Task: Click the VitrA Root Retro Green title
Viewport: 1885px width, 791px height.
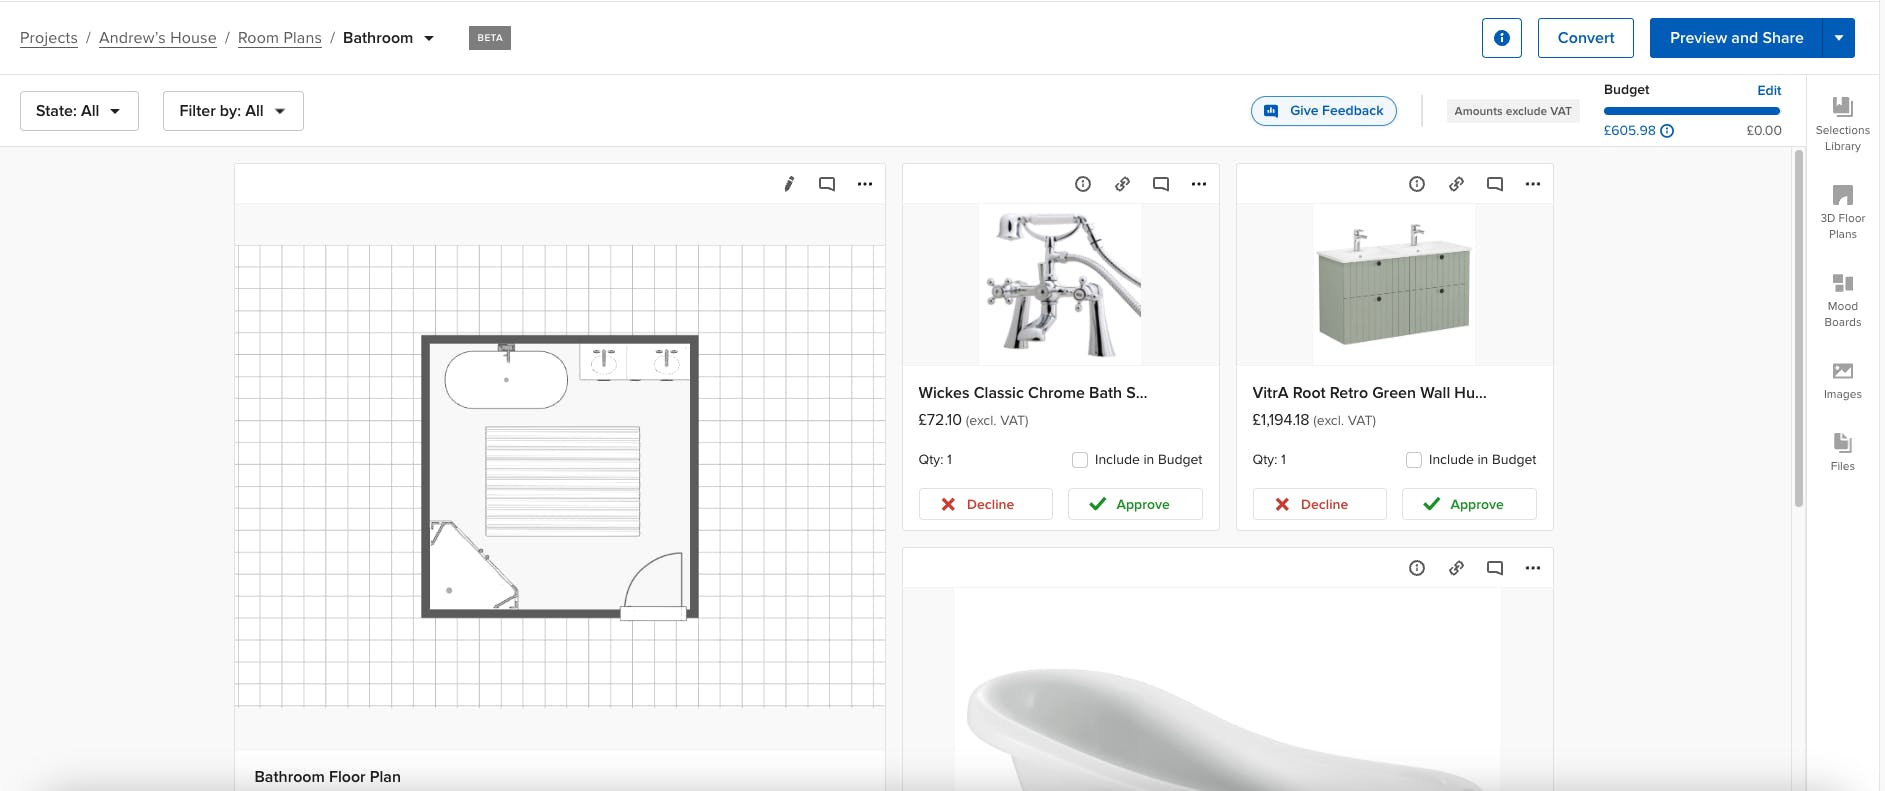Action: 1369,393
